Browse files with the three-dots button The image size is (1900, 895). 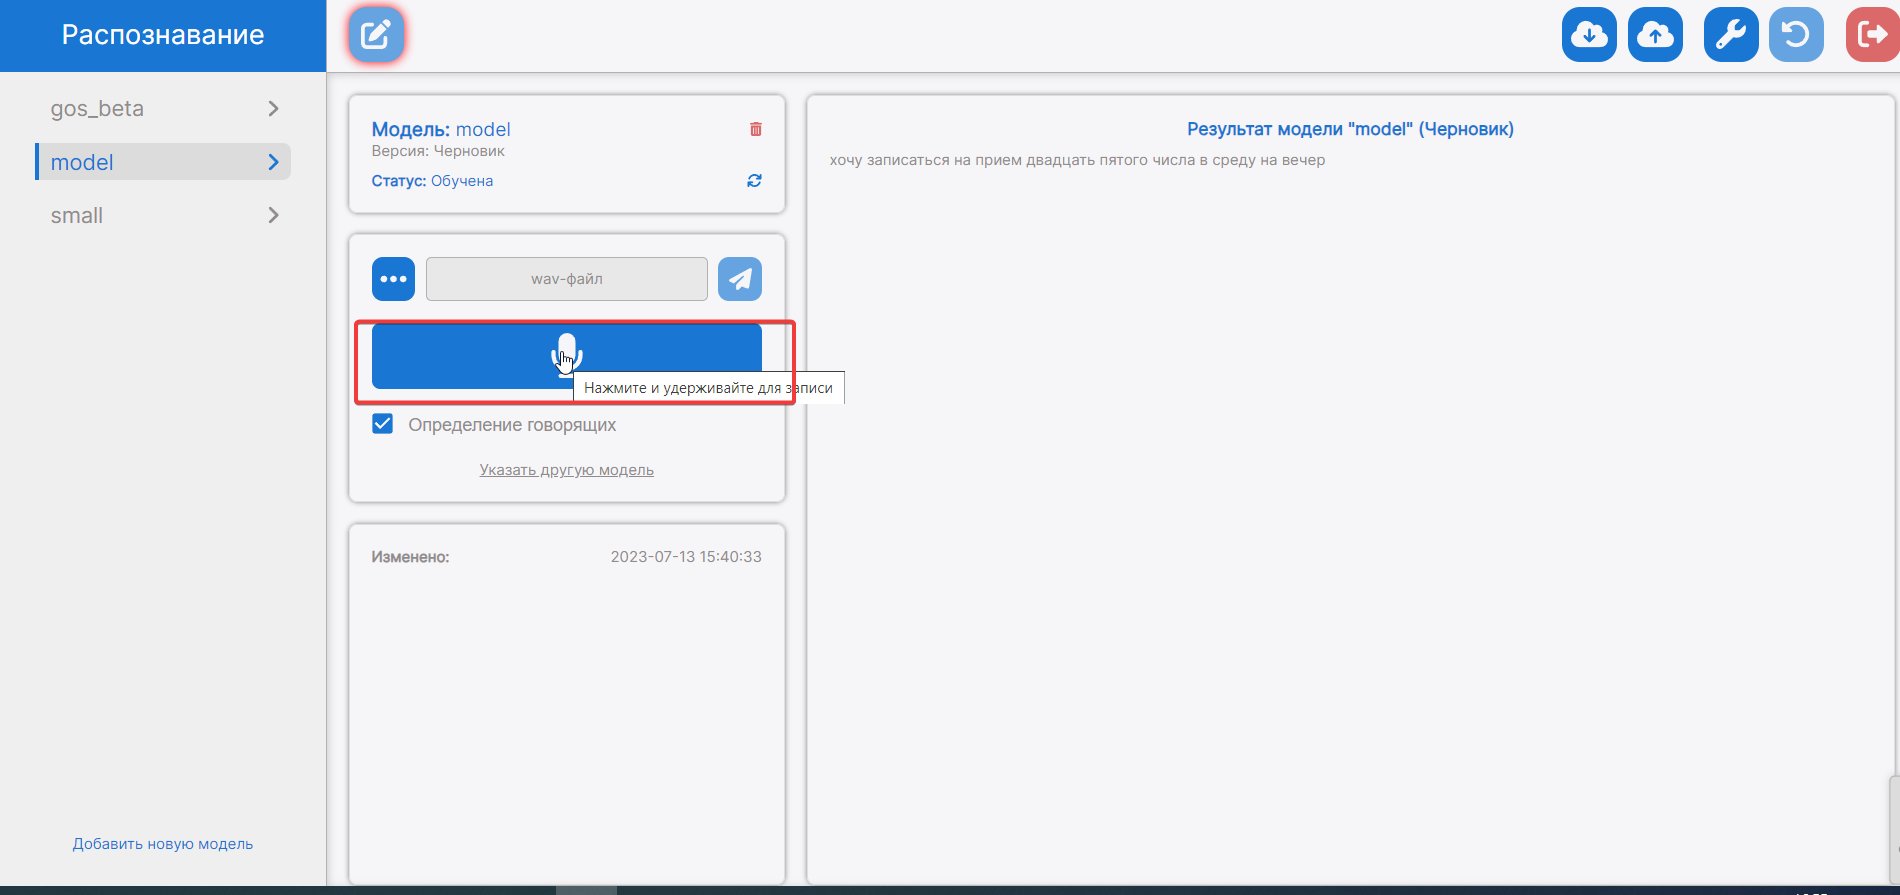393,279
